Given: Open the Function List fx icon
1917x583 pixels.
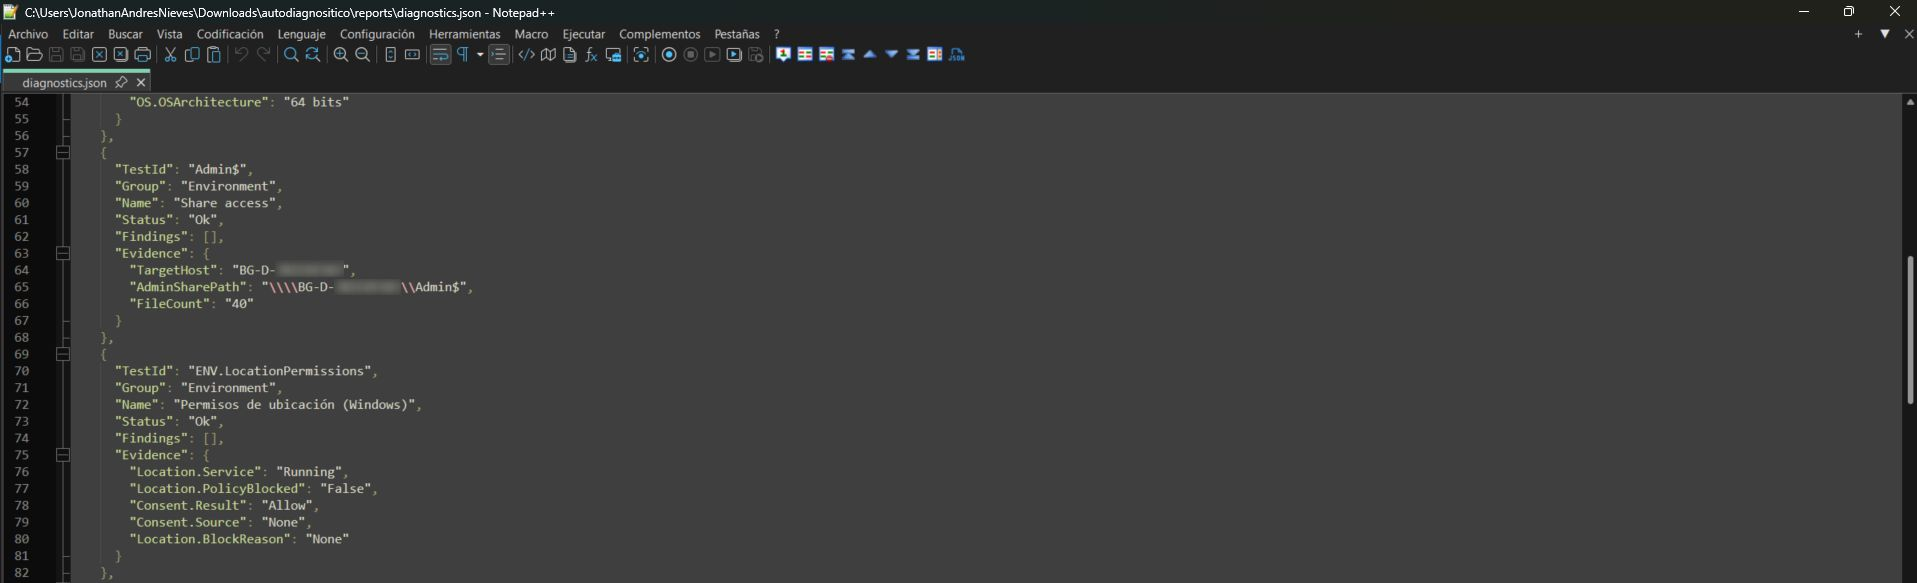Looking at the screenshot, I should (x=591, y=55).
